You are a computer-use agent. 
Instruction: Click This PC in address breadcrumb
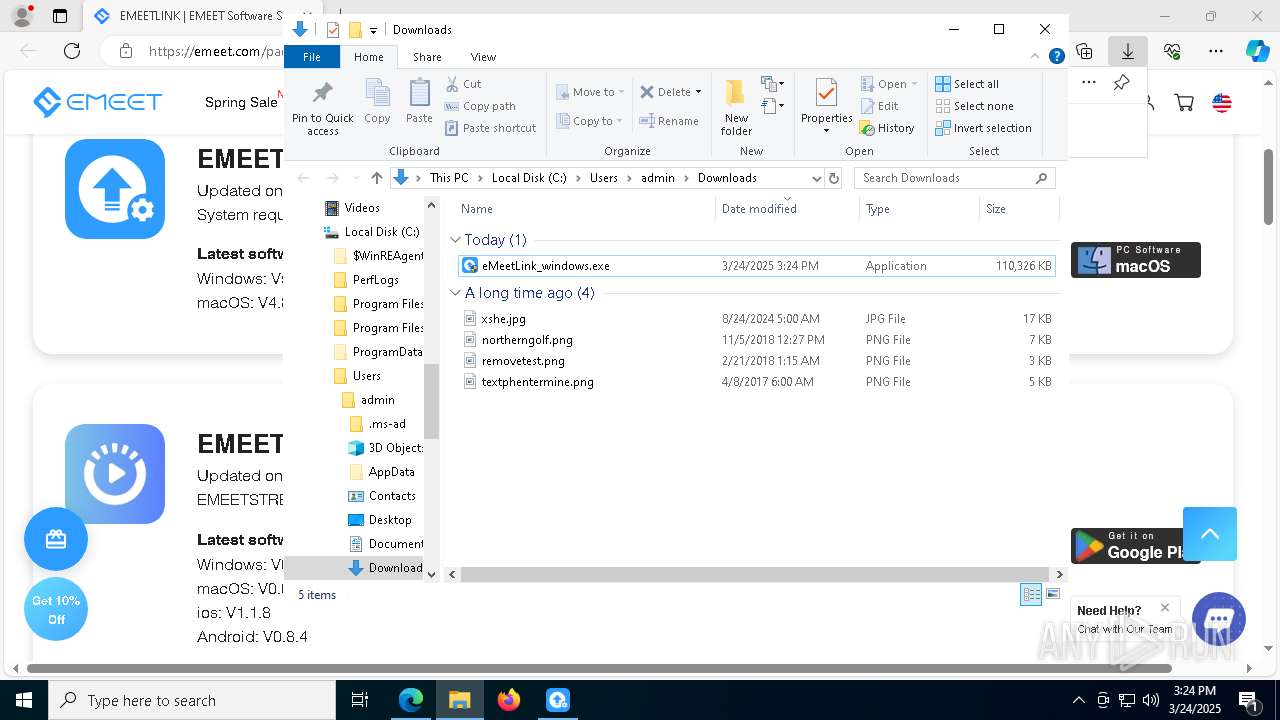pyautogui.click(x=449, y=178)
